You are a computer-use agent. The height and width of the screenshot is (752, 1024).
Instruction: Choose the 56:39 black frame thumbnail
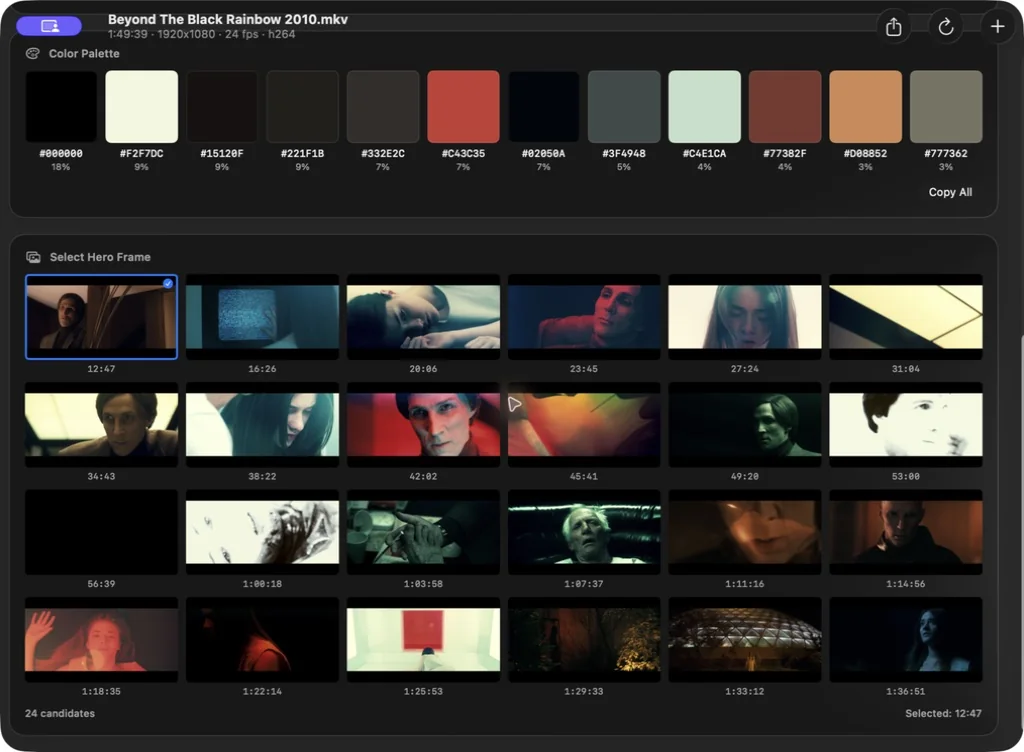(x=101, y=532)
